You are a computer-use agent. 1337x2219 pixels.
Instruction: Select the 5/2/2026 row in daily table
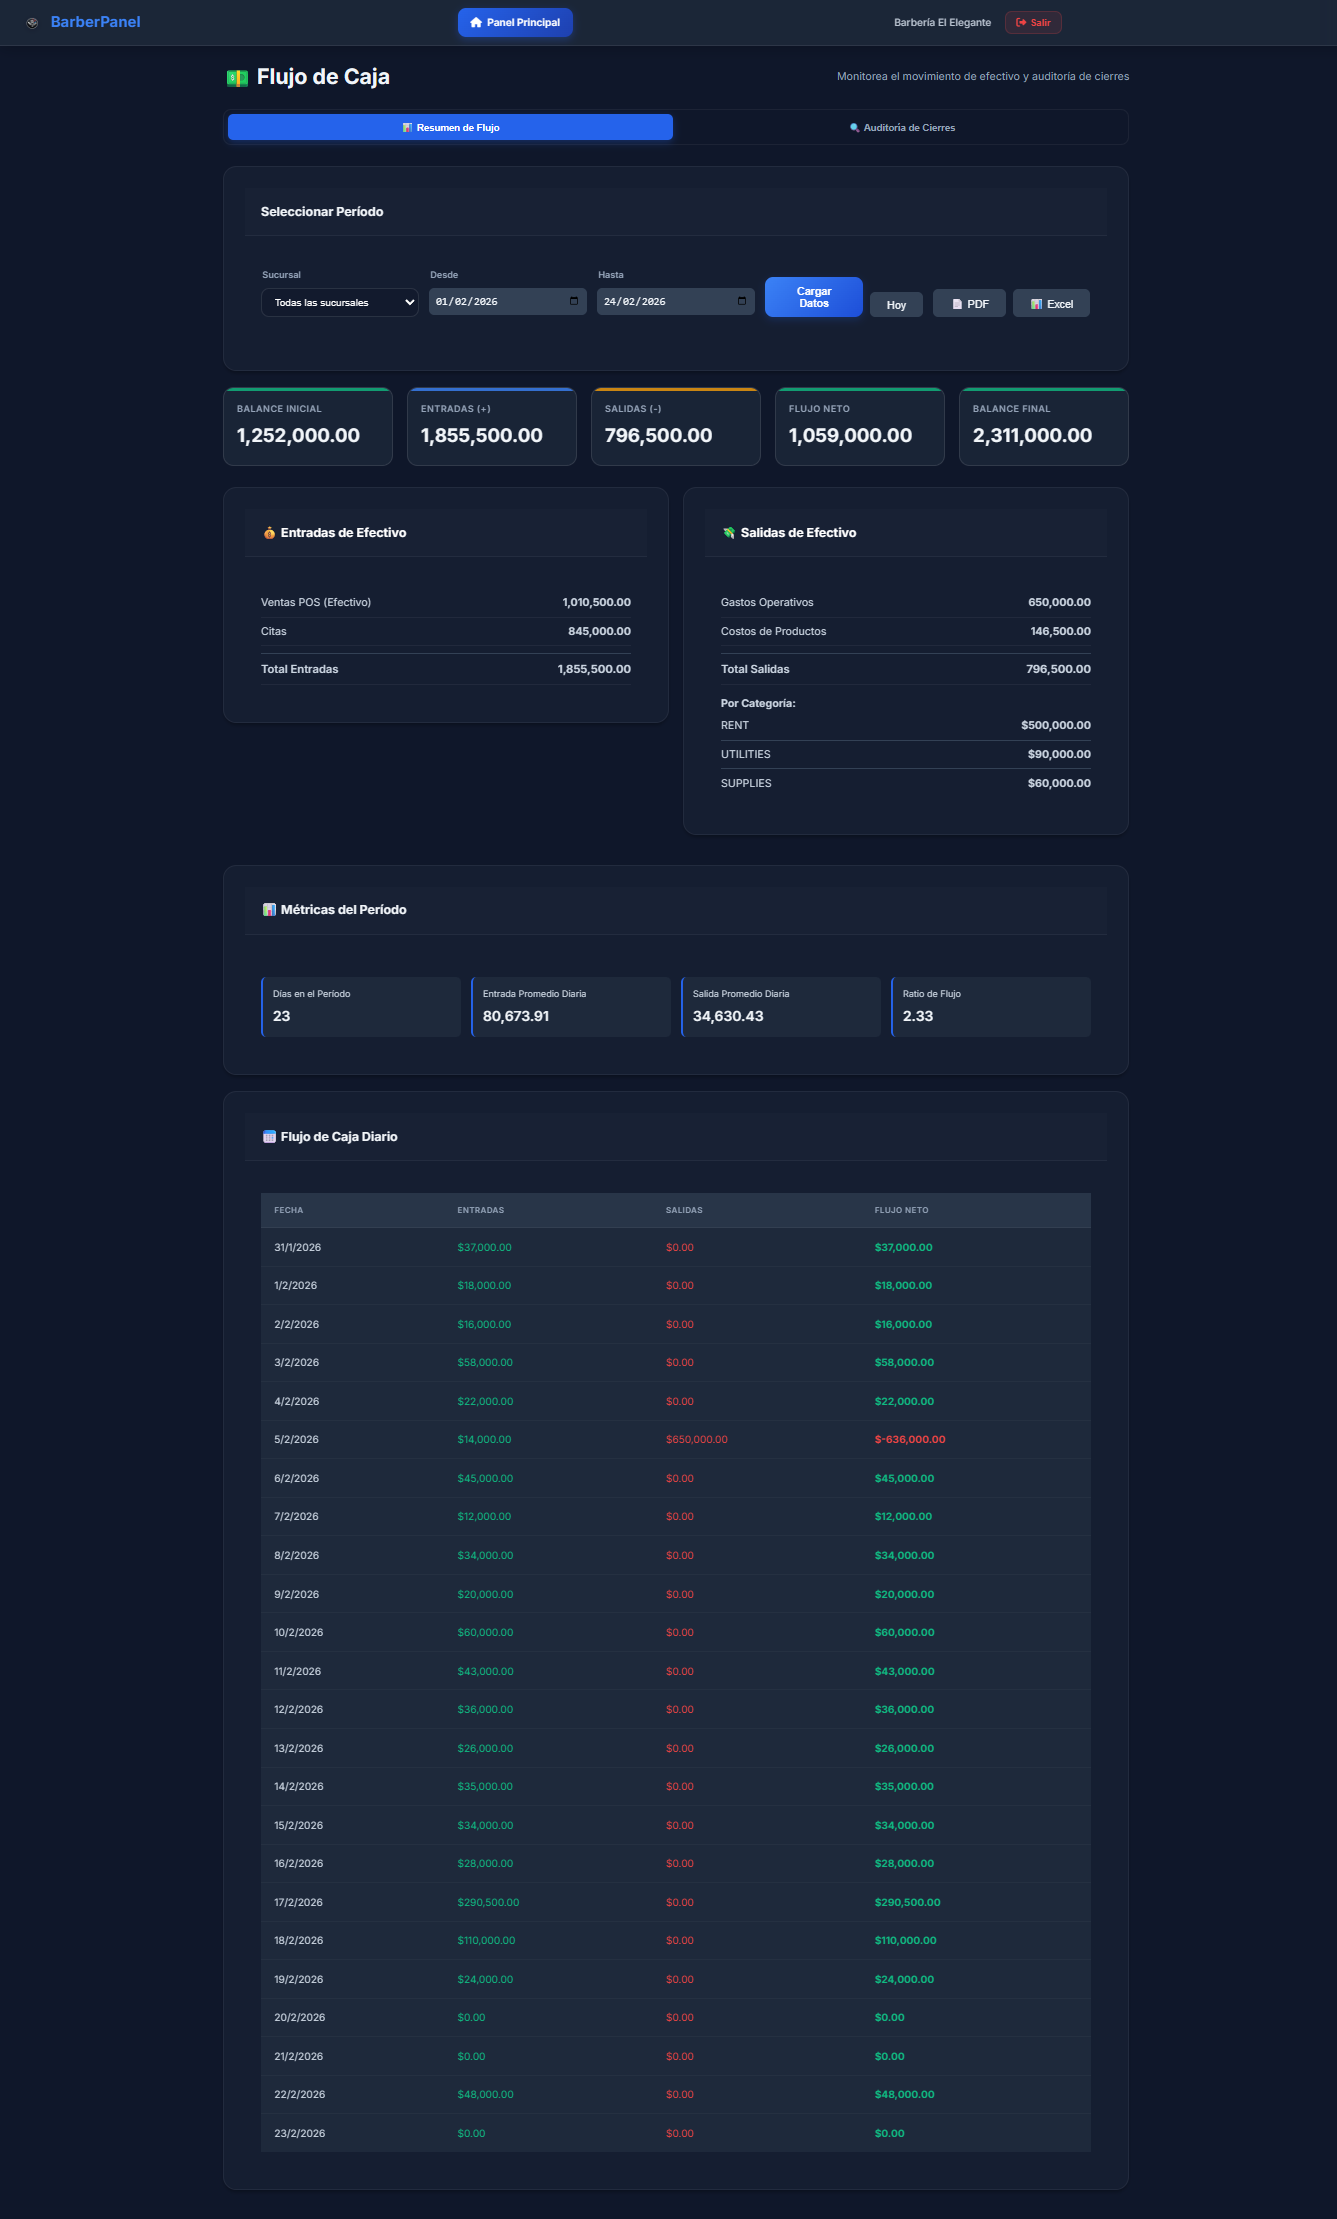tap(675, 1440)
